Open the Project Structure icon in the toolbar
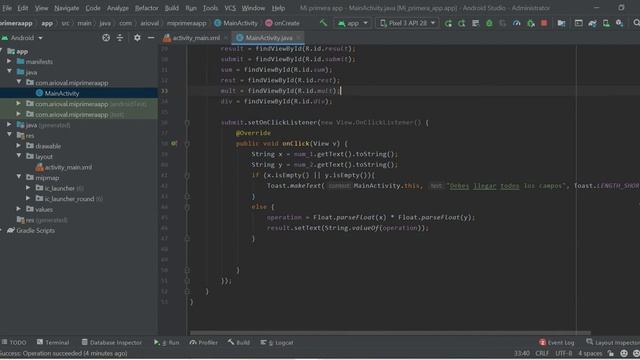 (562, 23)
